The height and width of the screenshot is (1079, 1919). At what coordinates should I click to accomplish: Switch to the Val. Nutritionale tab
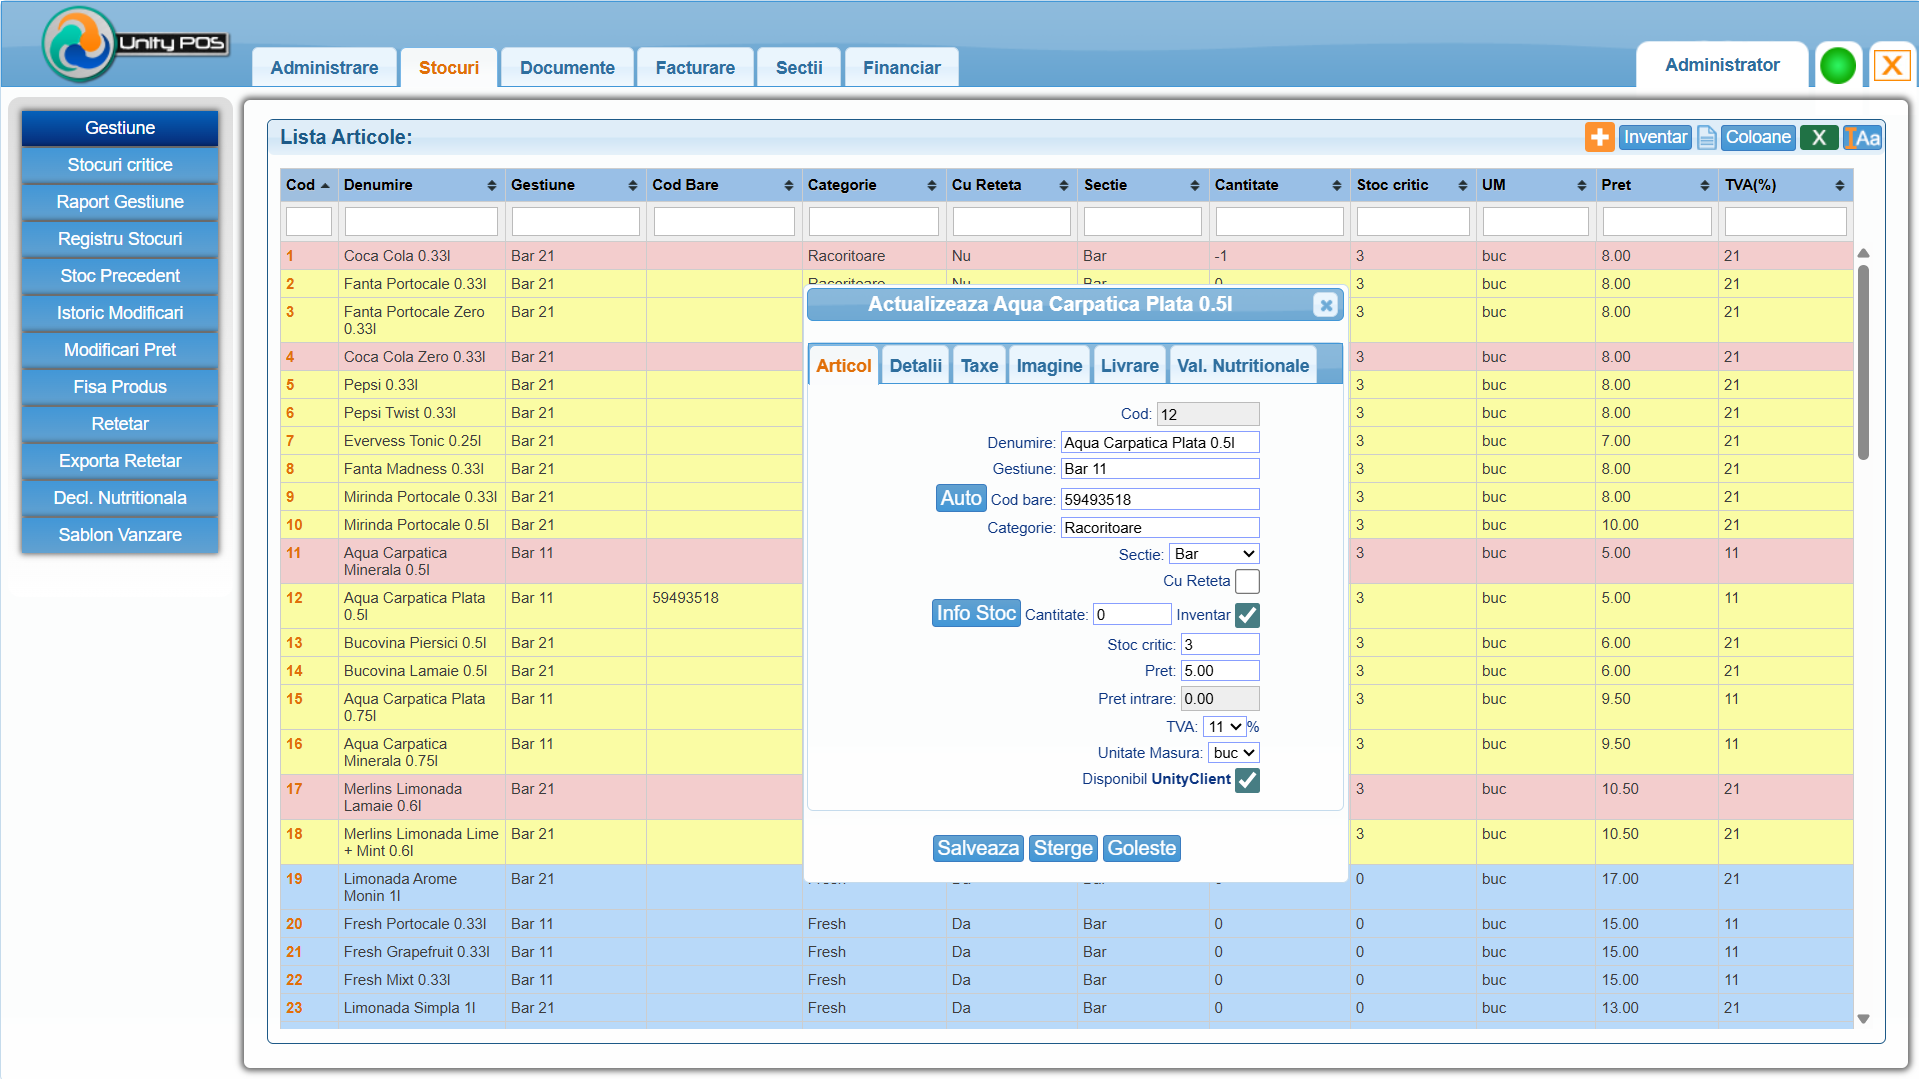click(1242, 366)
